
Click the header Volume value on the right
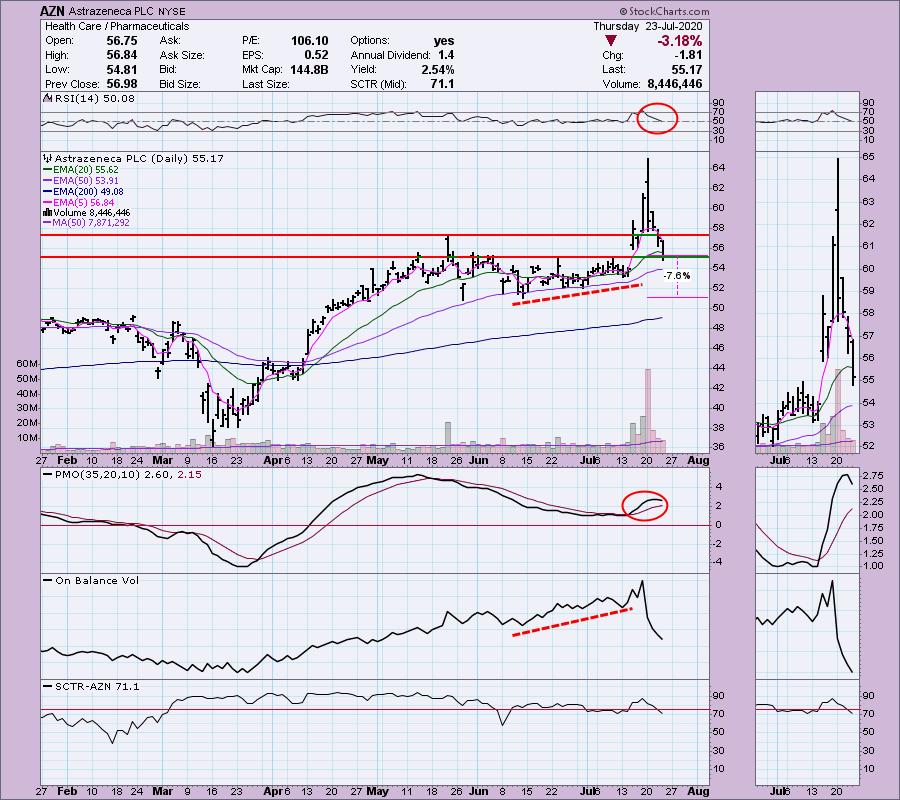click(x=675, y=84)
